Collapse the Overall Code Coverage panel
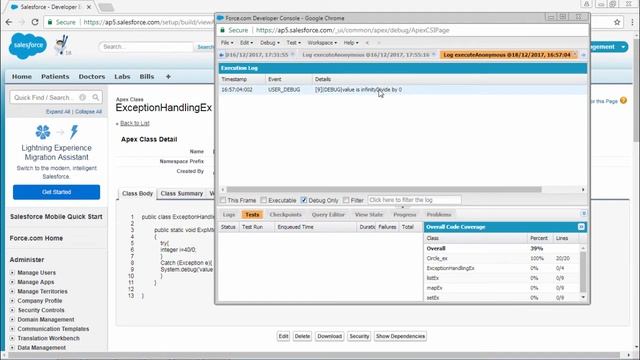 coord(581,227)
